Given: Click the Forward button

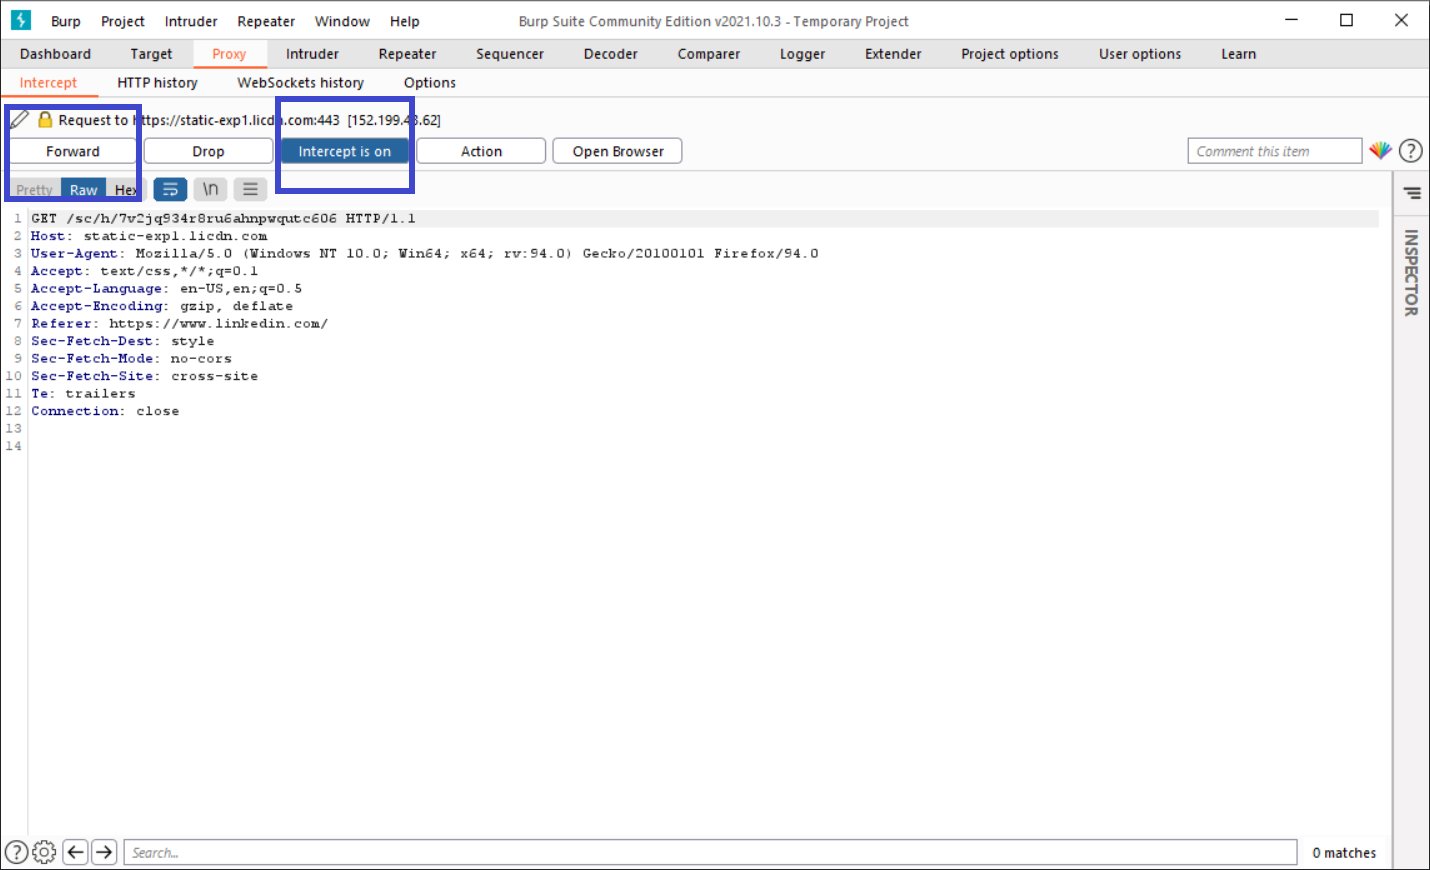Looking at the screenshot, I should click(73, 151).
